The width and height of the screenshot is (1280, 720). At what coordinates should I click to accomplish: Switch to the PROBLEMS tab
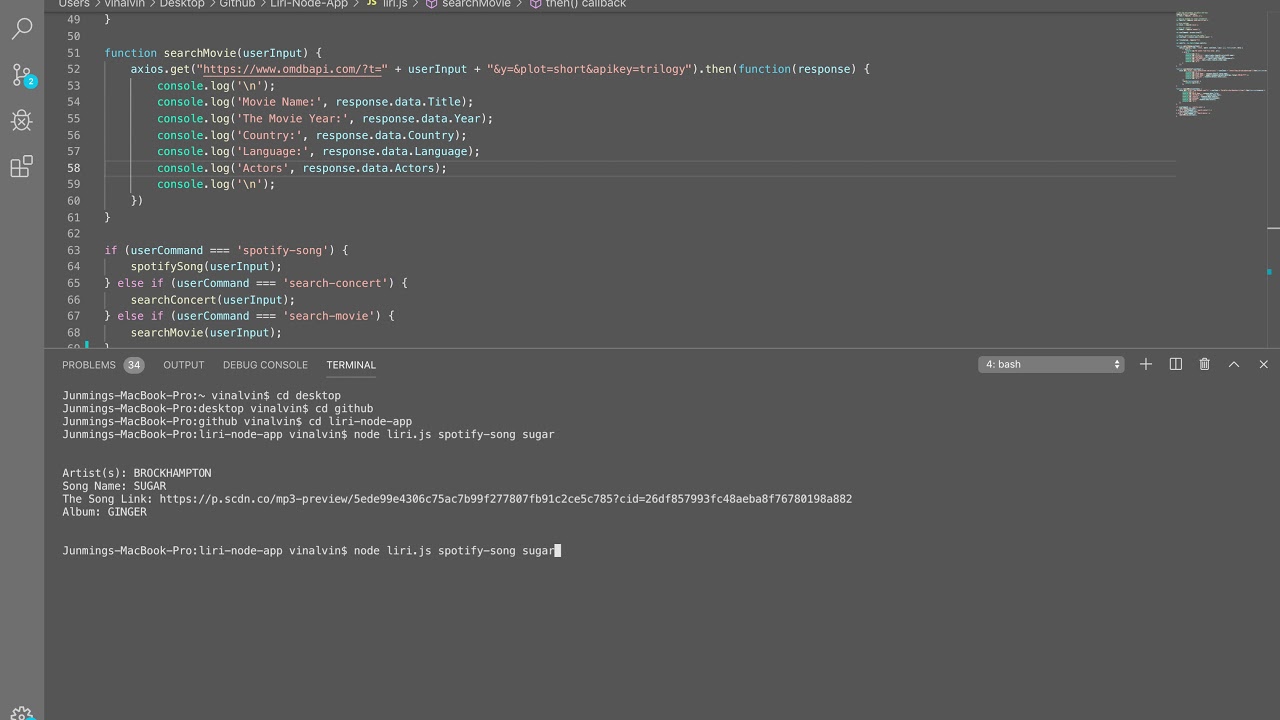89,365
